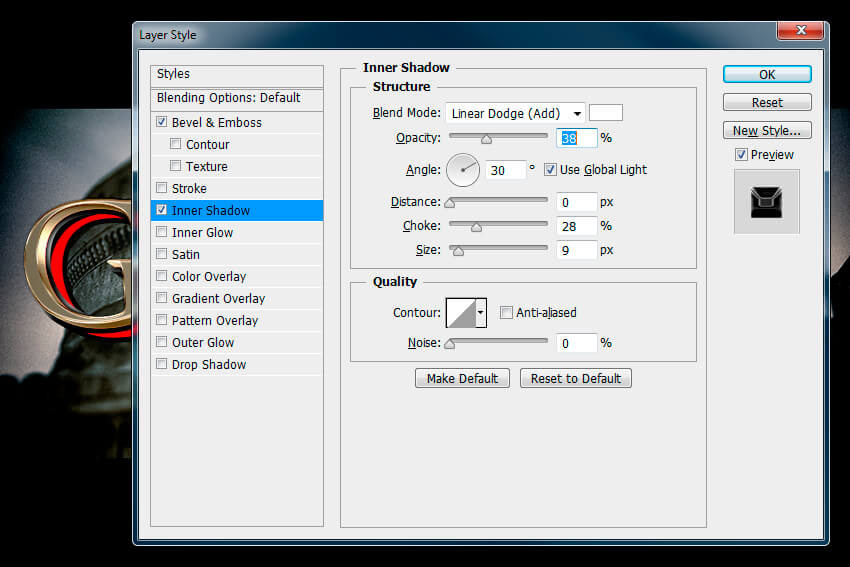Enable the Anti-aliased checkbox
The height and width of the screenshot is (567, 850).
tap(506, 313)
